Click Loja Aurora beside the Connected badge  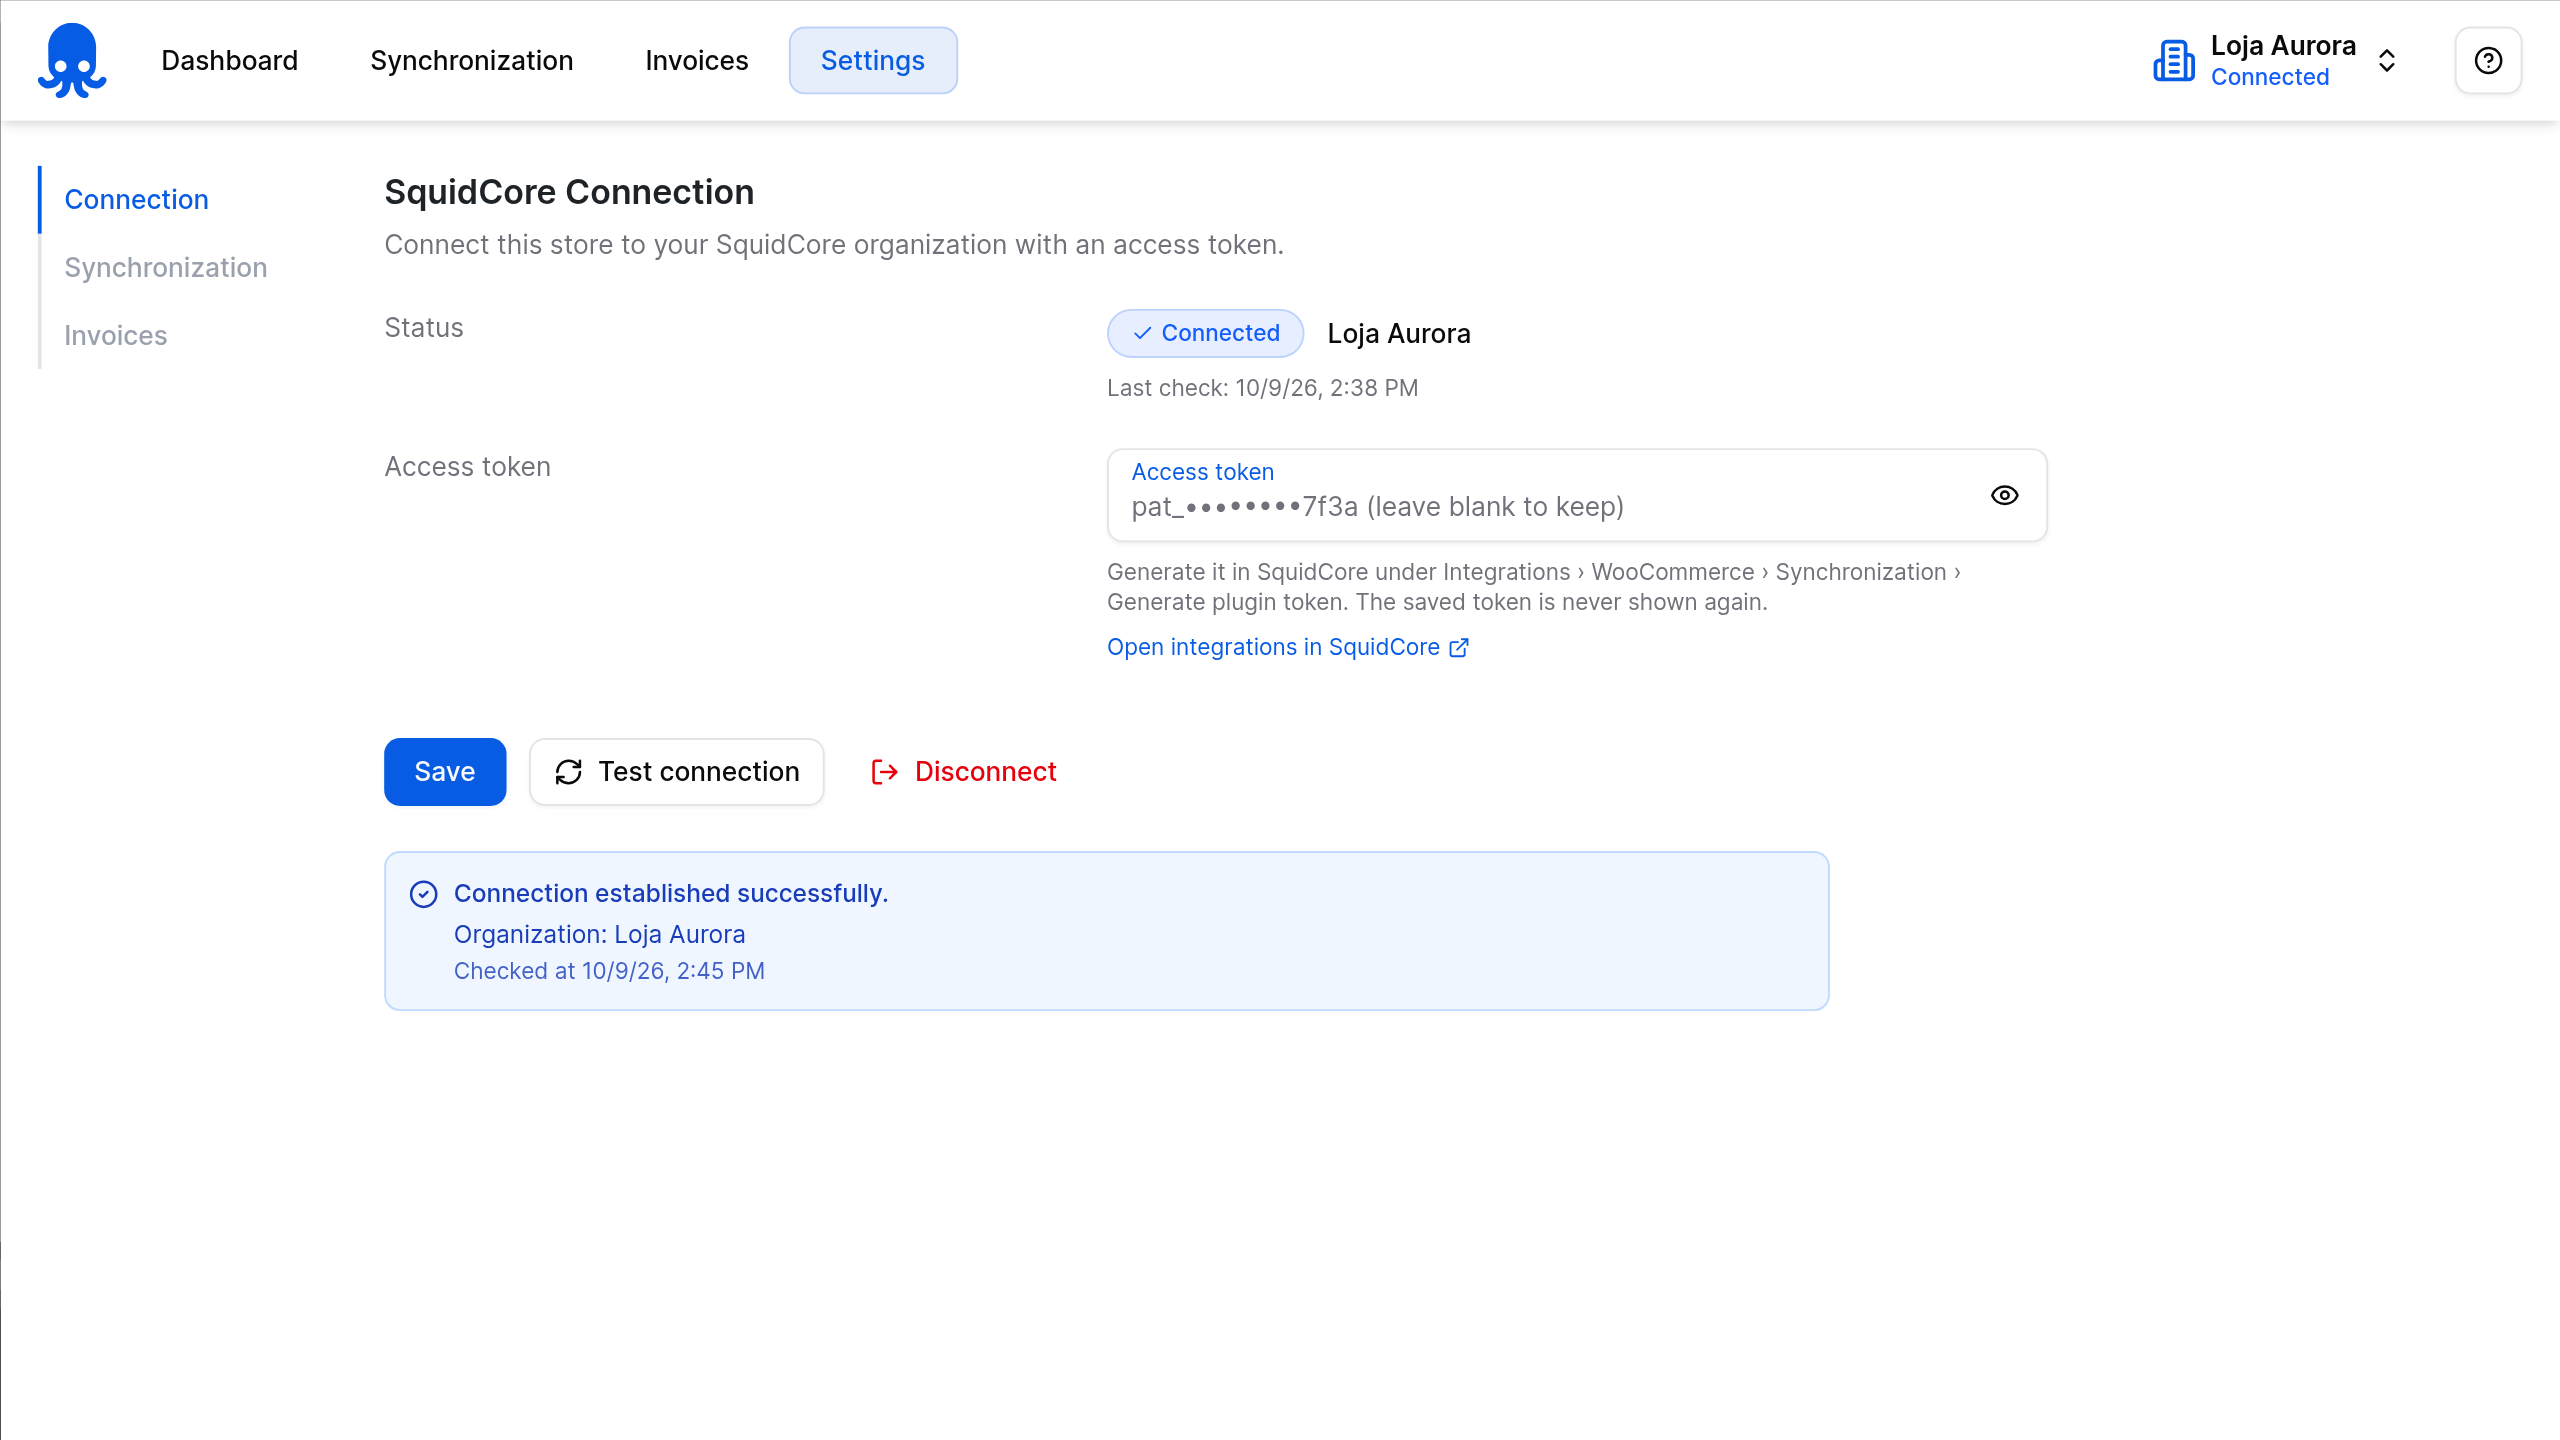(1398, 333)
